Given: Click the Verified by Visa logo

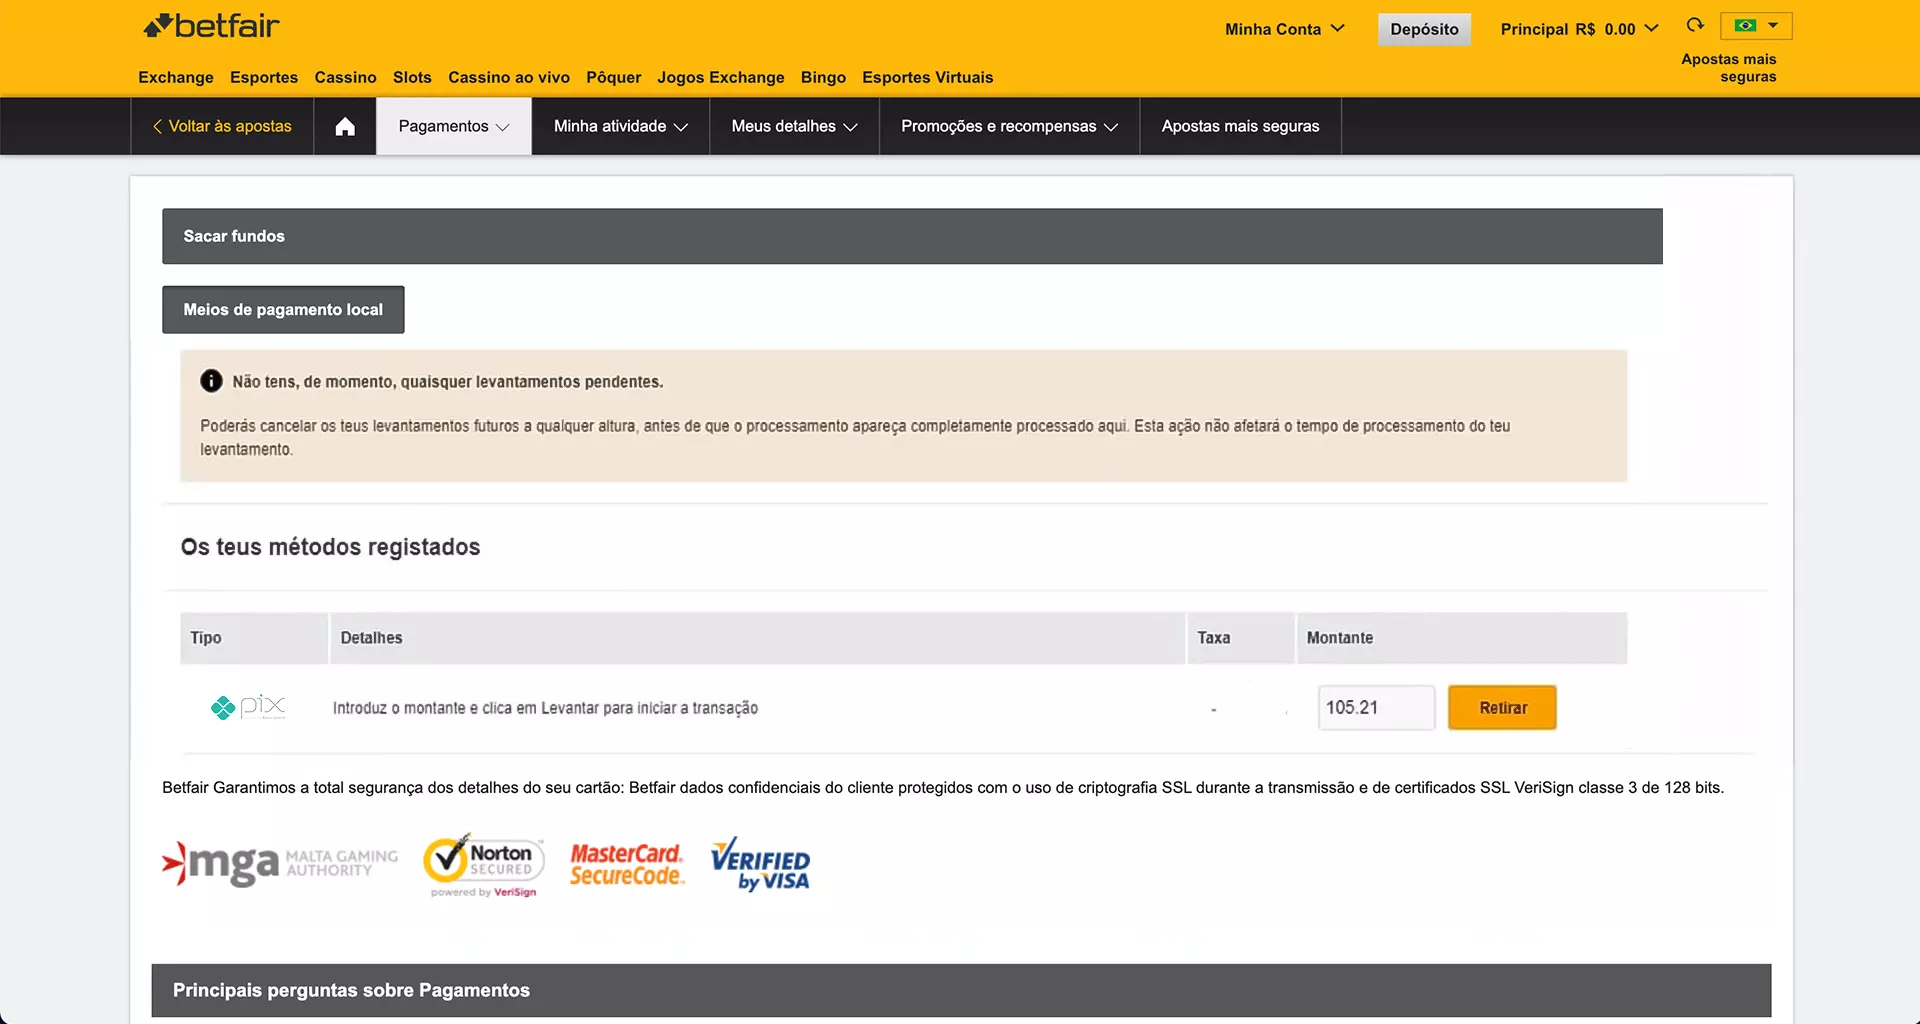Looking at the screenshot, I should pos(760,864).
